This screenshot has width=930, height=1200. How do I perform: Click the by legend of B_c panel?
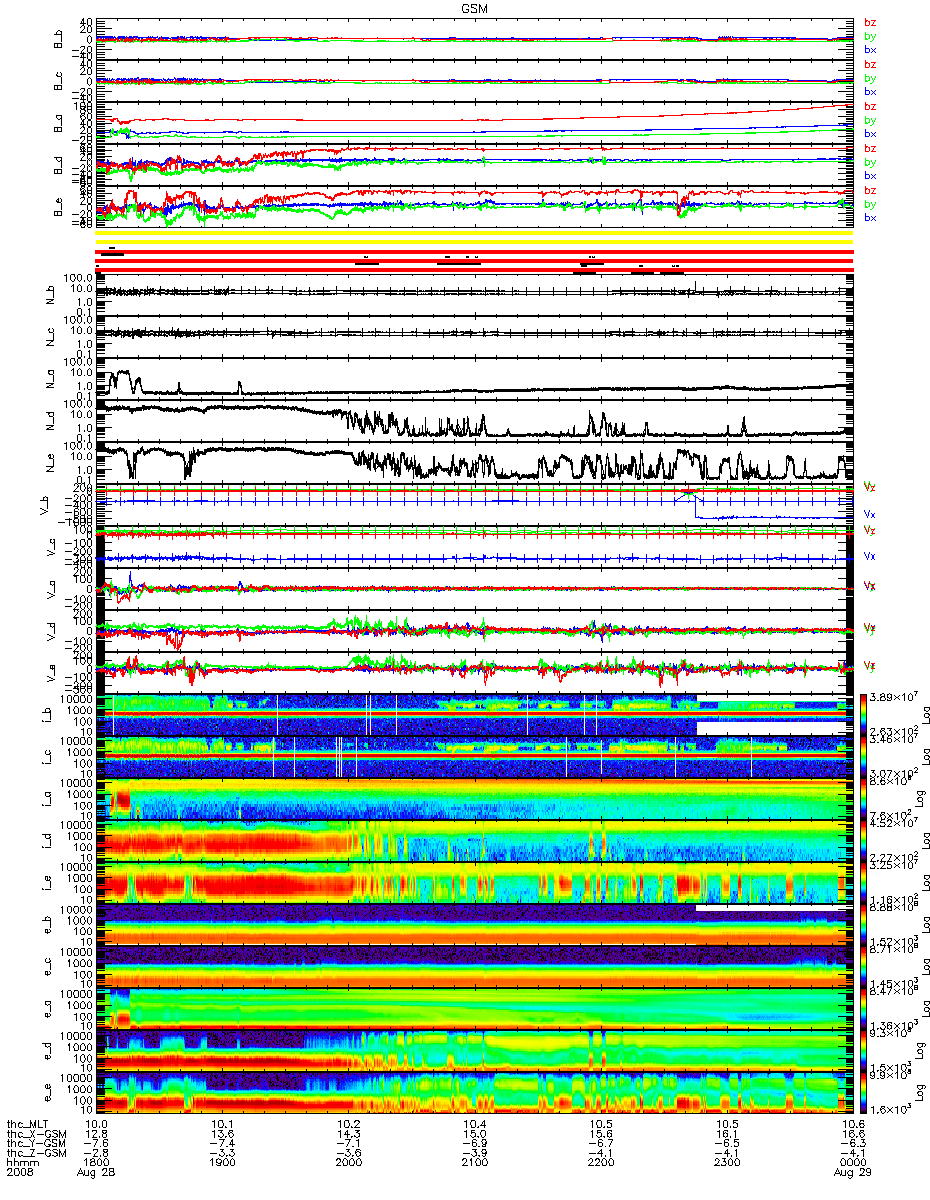tap(869, 78)
